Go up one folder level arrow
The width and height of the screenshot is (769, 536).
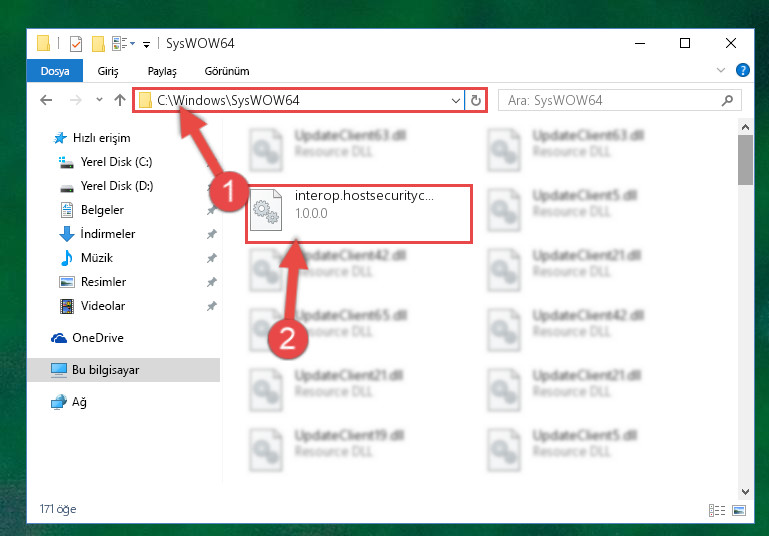(120, 100)
